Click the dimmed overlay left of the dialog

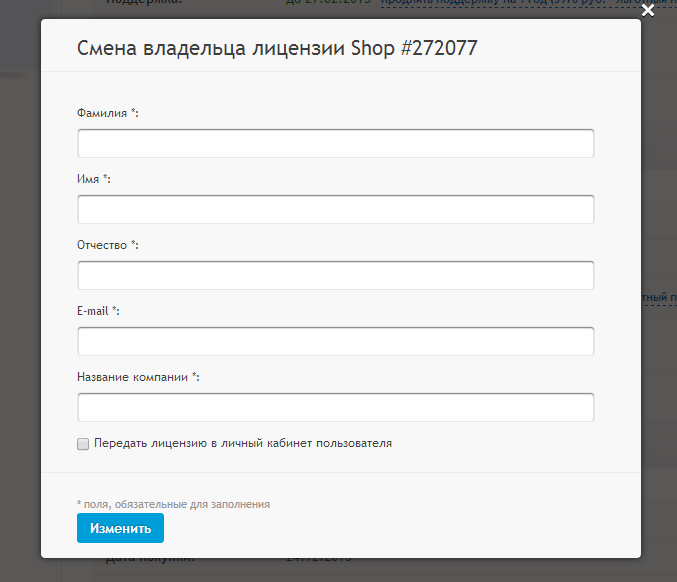tap(20, 300)
